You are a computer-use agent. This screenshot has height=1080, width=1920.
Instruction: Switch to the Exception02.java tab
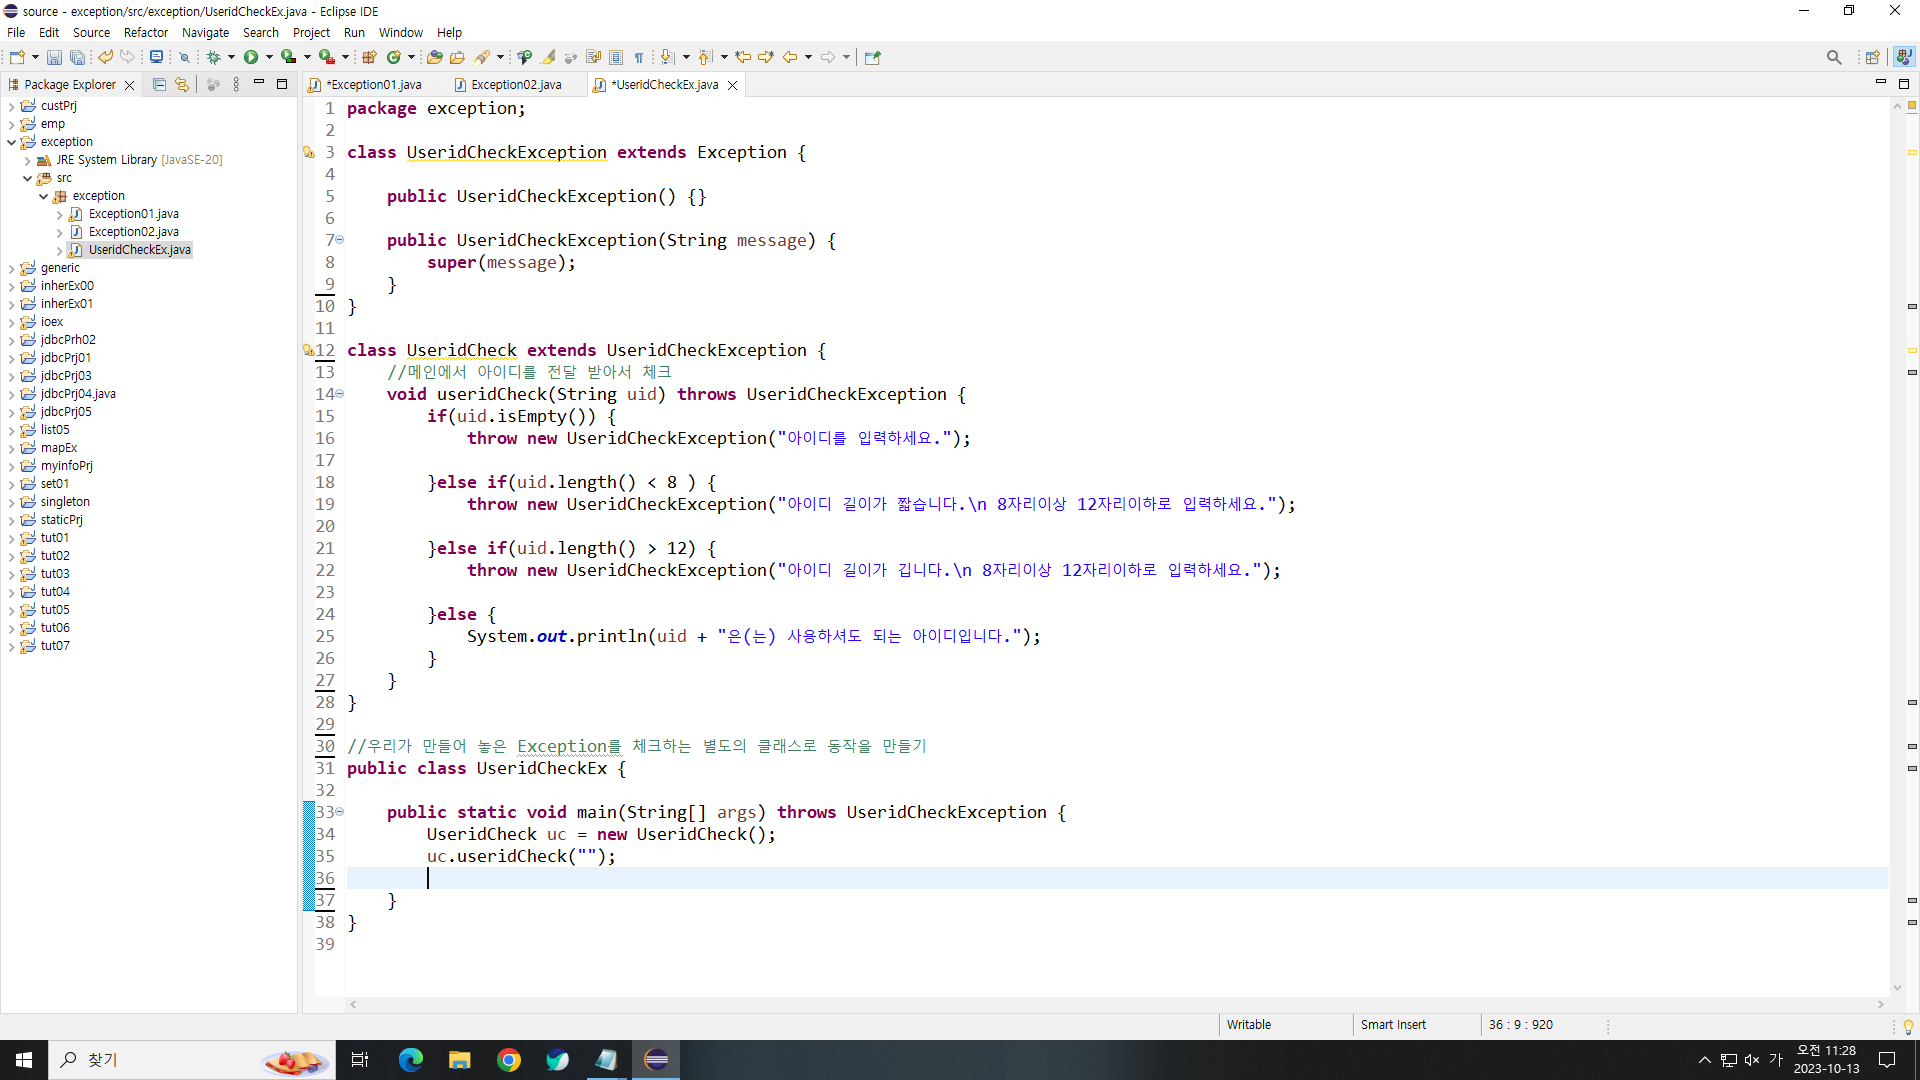(515, 85)
